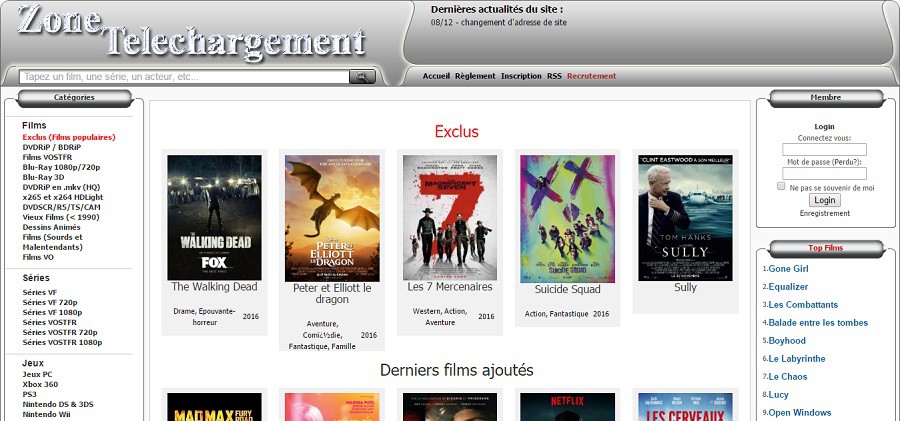
Task: Select 'Films VO' category
Action: tap(38, 257)
